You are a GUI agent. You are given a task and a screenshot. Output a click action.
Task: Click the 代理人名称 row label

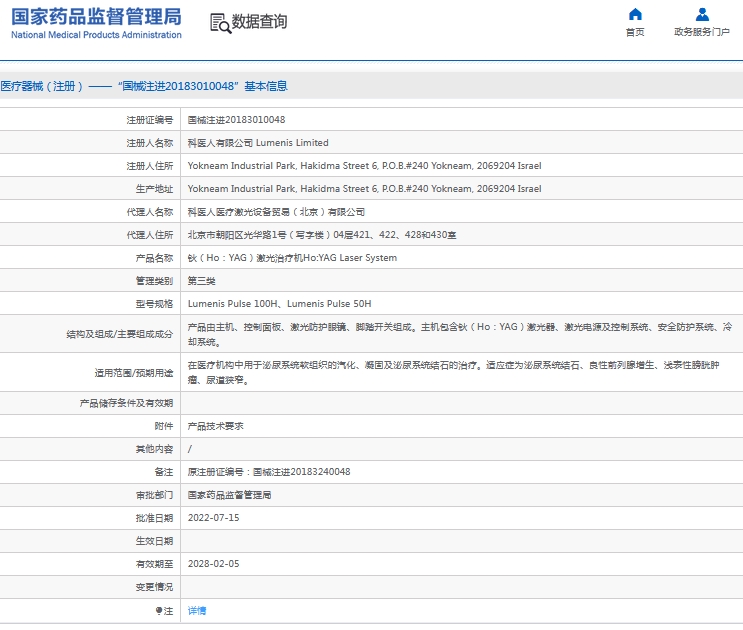(150, 212)
